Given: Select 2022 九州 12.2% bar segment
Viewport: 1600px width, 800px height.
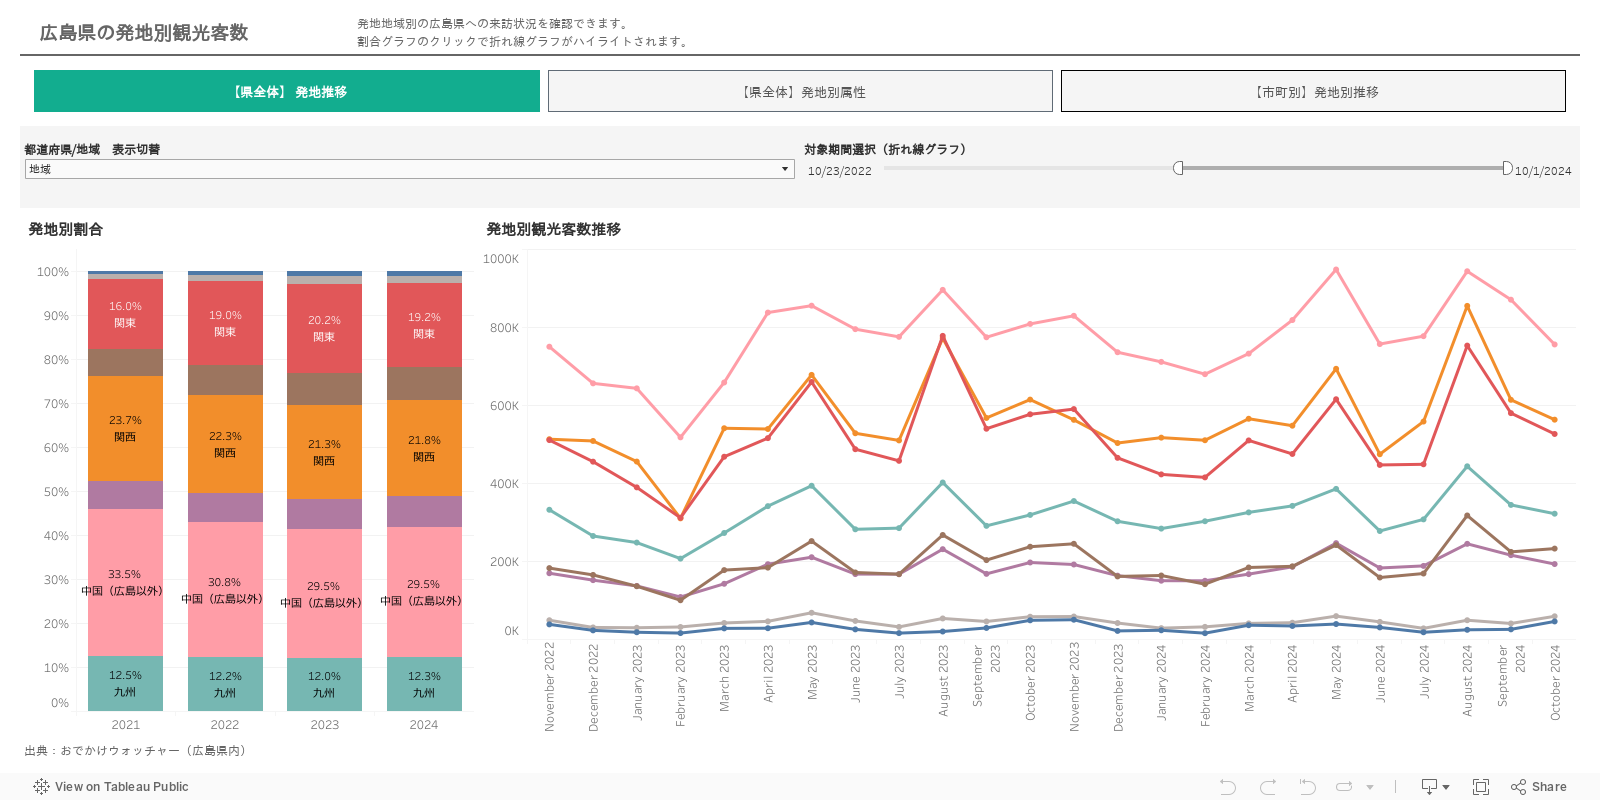Looking at the screenshot, I should pos(225,684).
